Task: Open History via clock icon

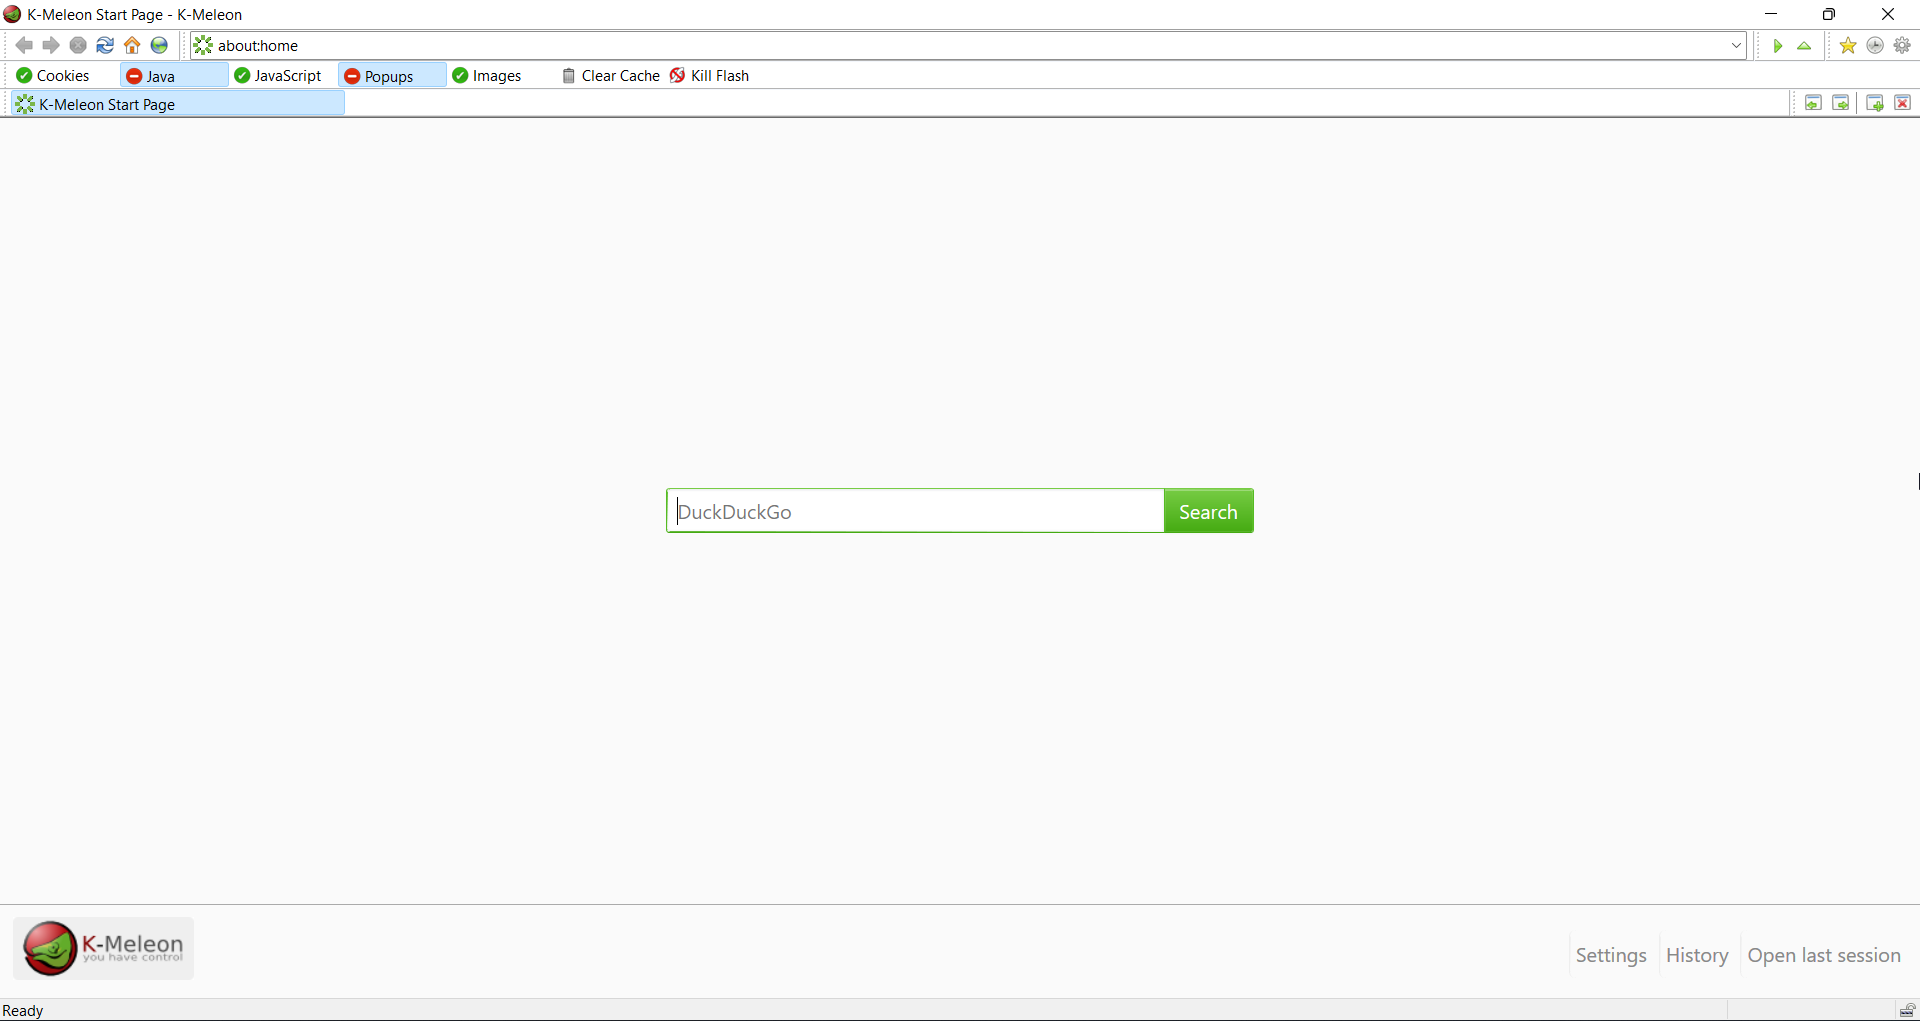Action: coord(1875,45)
